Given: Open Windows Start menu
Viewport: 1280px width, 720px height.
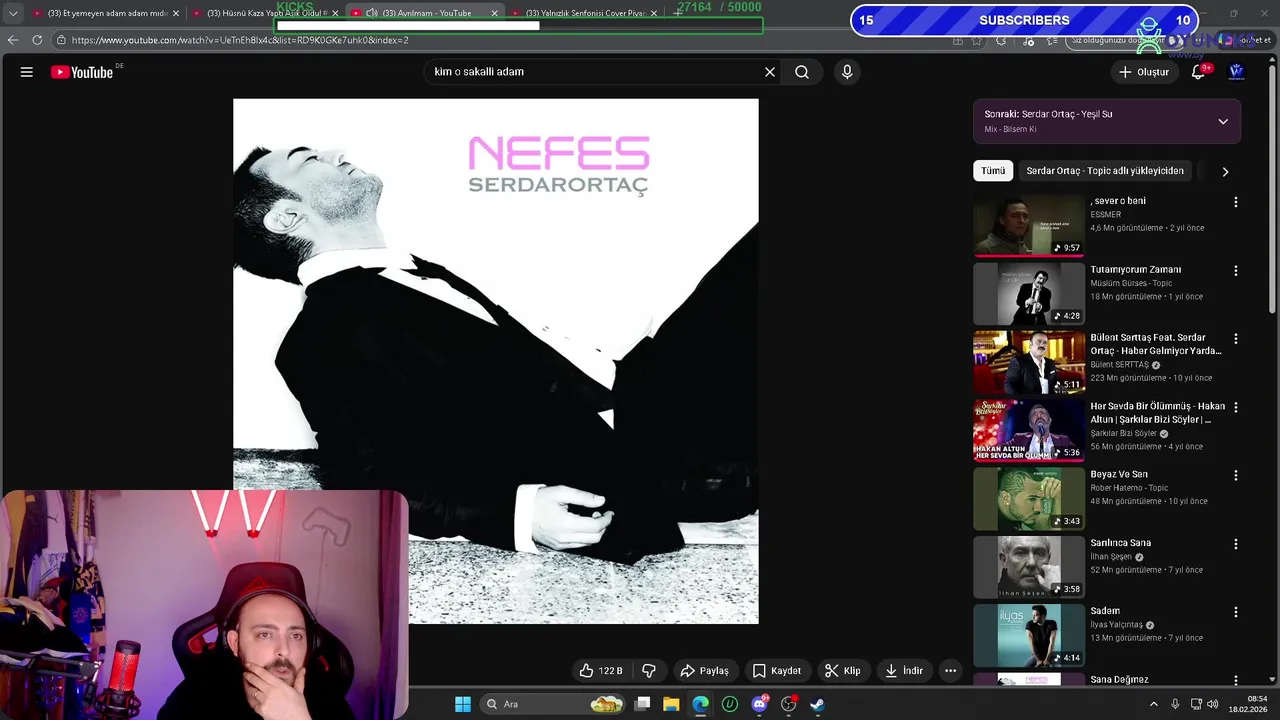Looking at the screenshot, I should click(x=463, y=704).
